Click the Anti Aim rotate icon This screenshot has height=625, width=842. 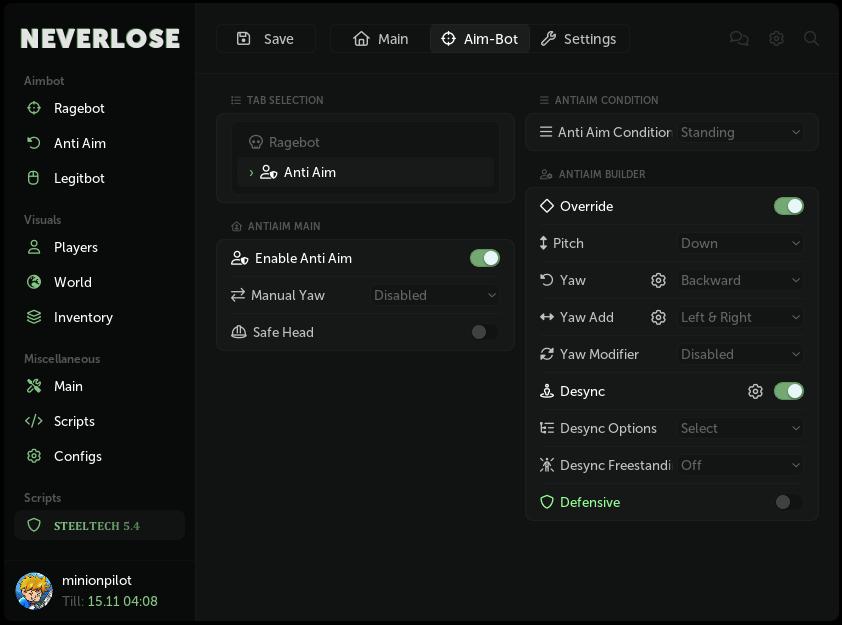click(34, 143)
